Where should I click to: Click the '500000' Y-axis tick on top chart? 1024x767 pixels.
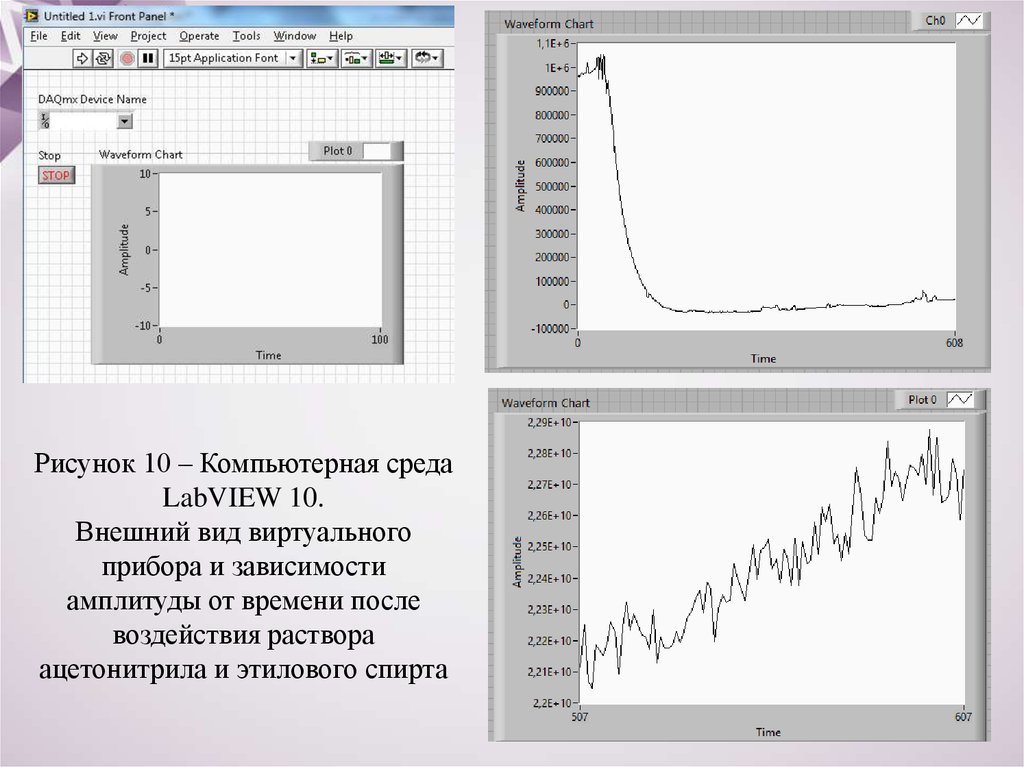[552, 186]
